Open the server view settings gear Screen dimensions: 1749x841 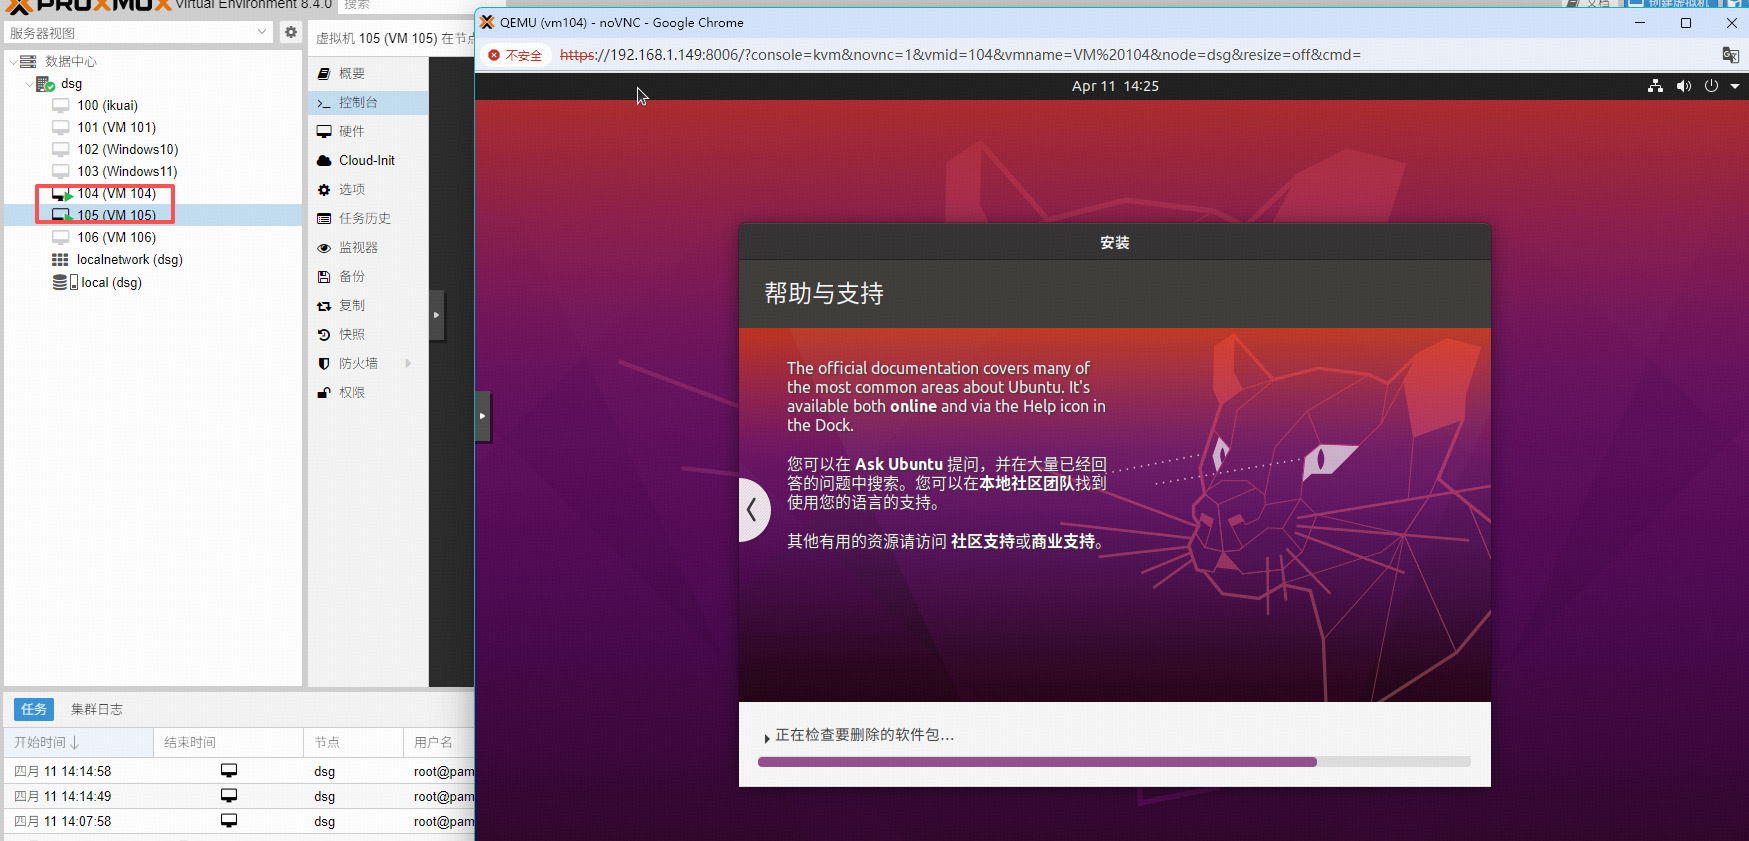click(x=291, y=32)
